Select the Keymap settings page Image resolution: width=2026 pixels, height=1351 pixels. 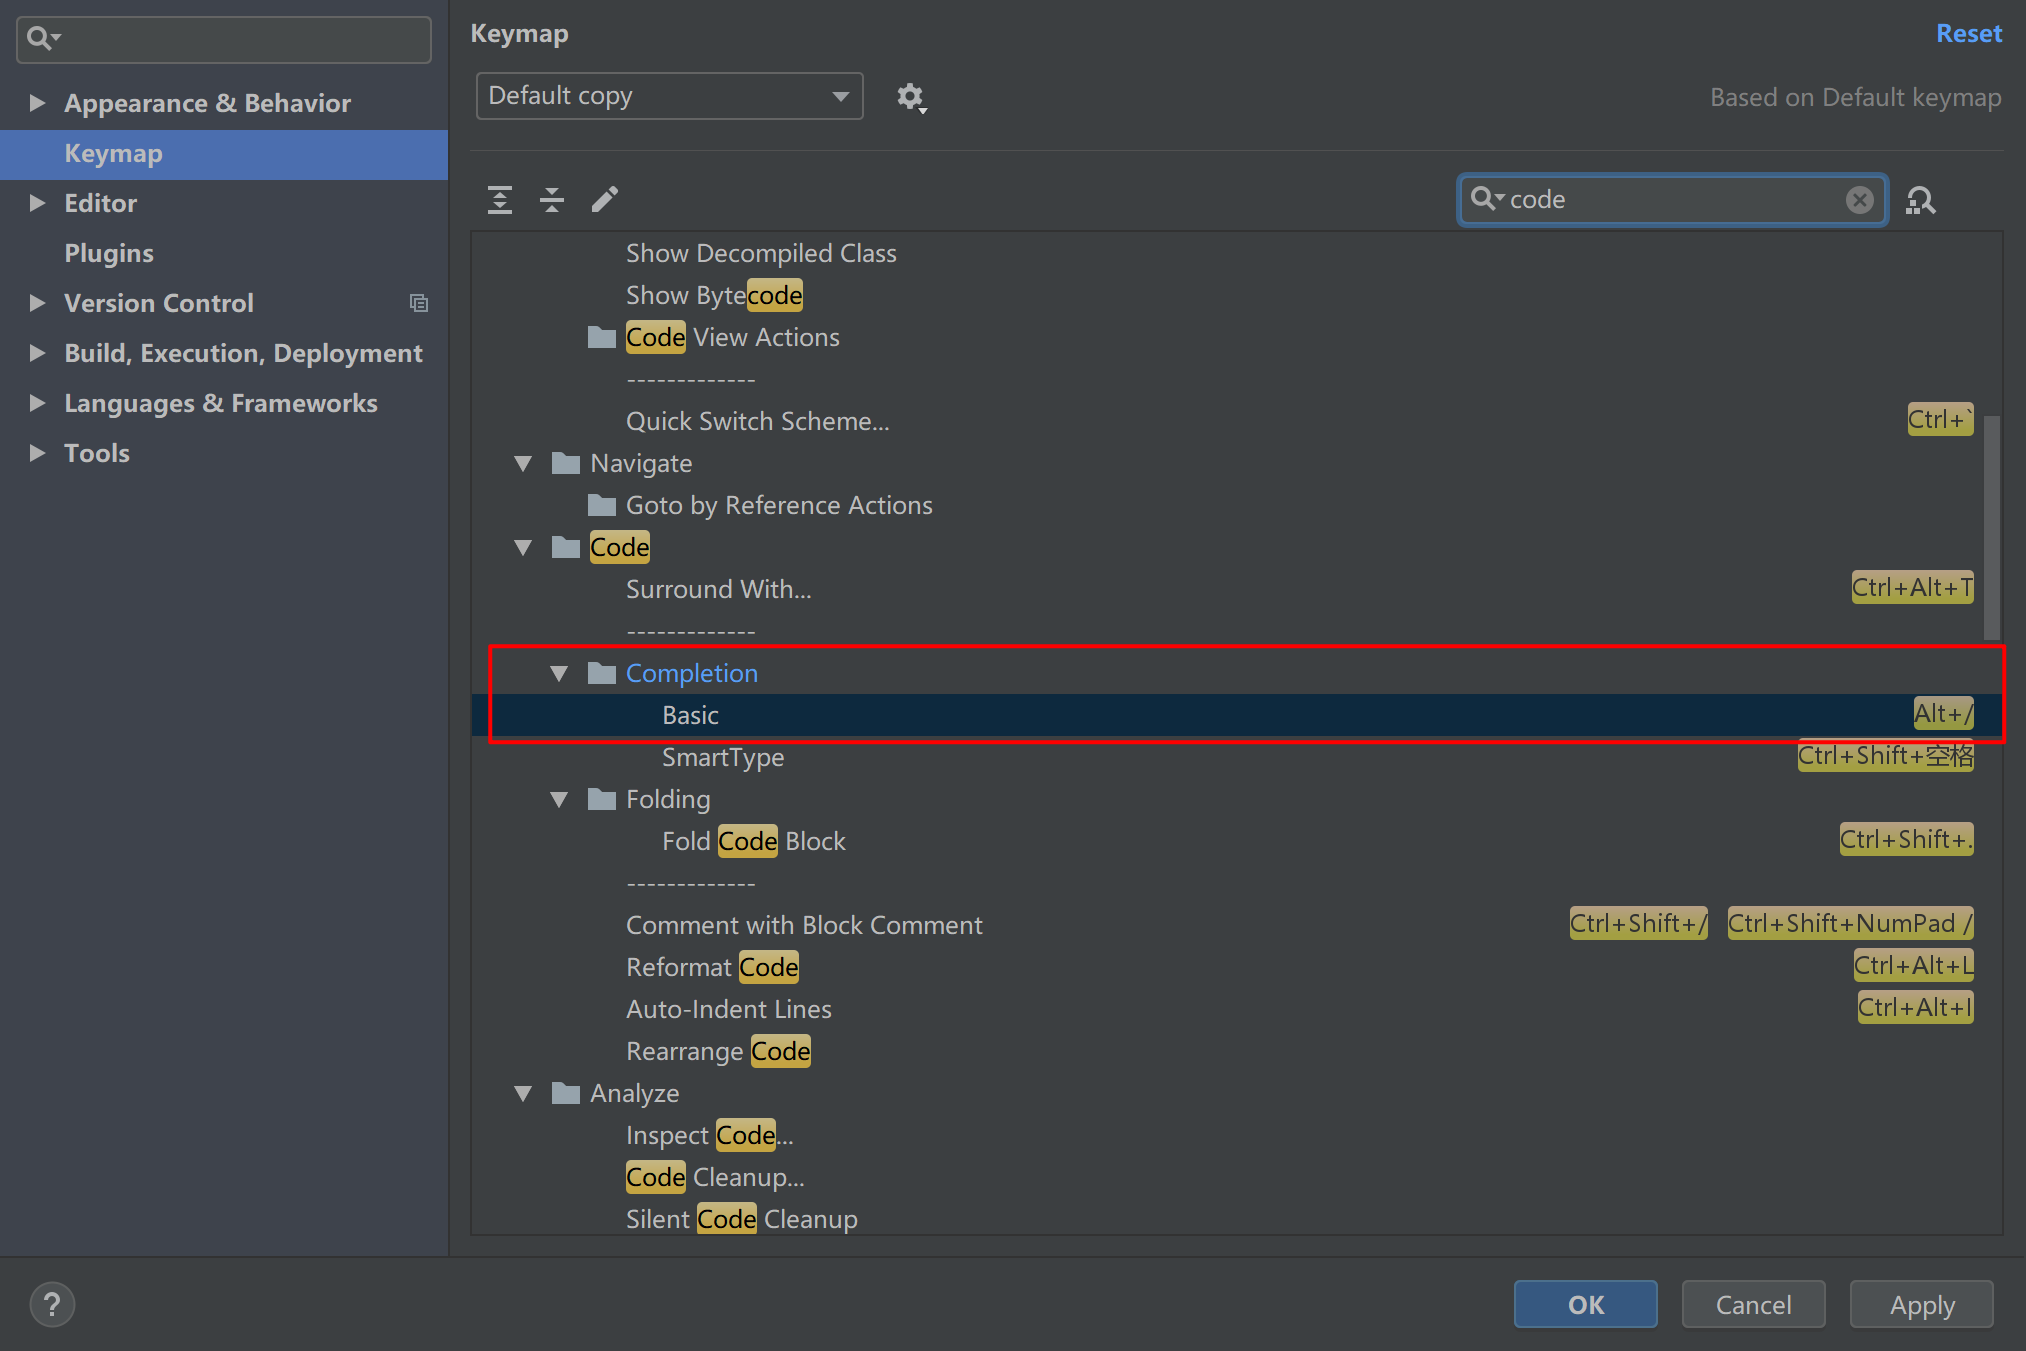point(113,154)
